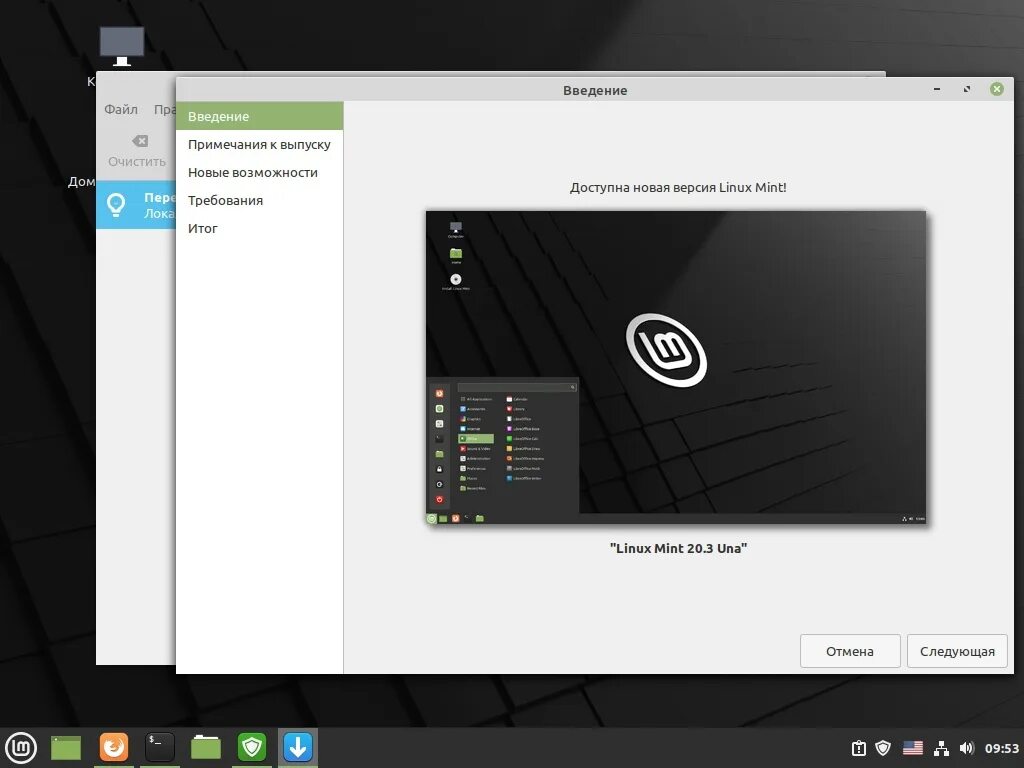1024x768 pixels.
Task: Launch Firefox from the taskbar
Action: (113, 747)
